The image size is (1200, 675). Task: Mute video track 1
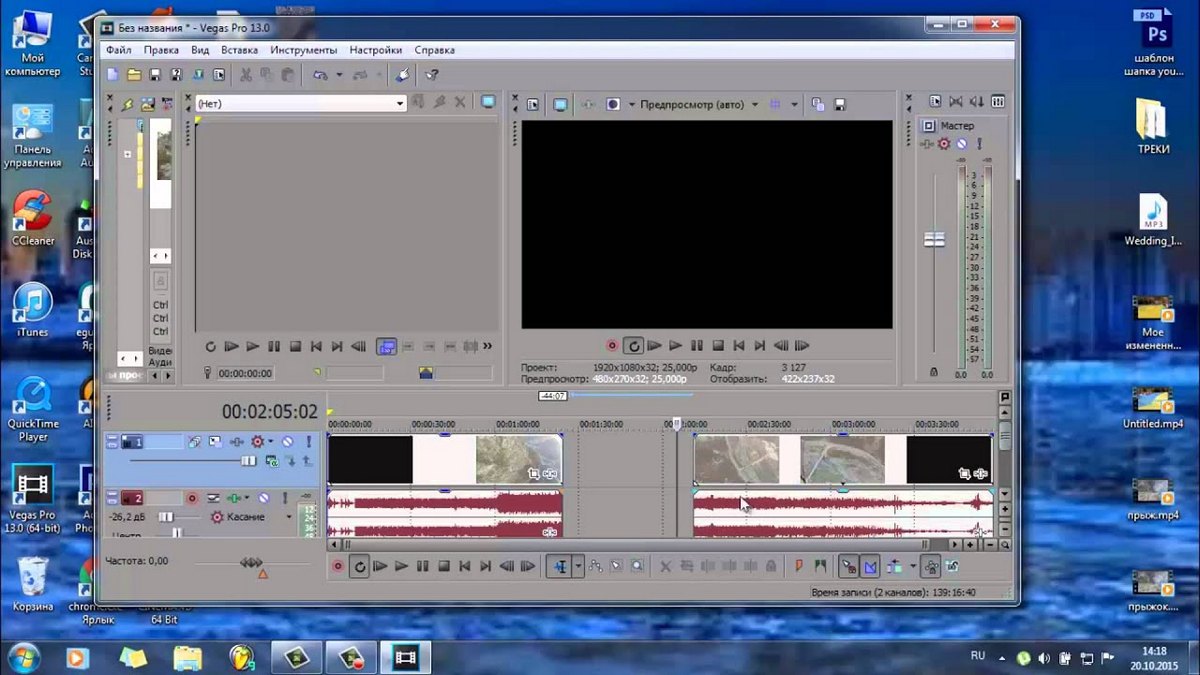[287, 441]
